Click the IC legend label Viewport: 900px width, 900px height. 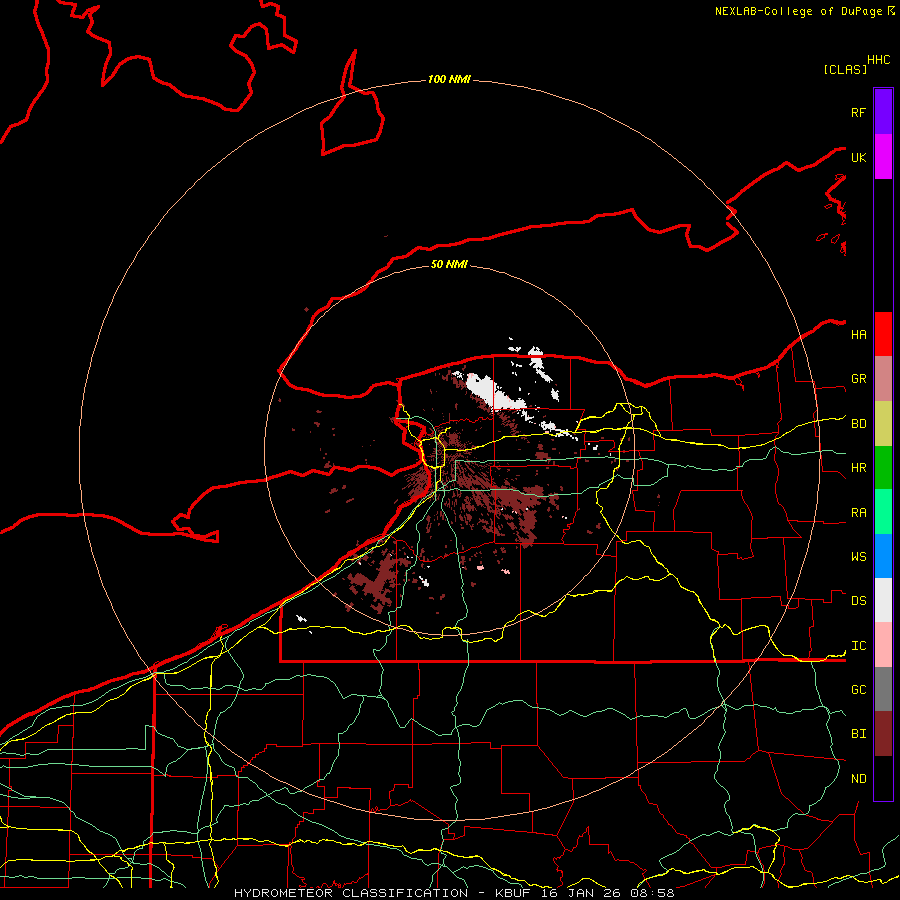click(858, 646)
